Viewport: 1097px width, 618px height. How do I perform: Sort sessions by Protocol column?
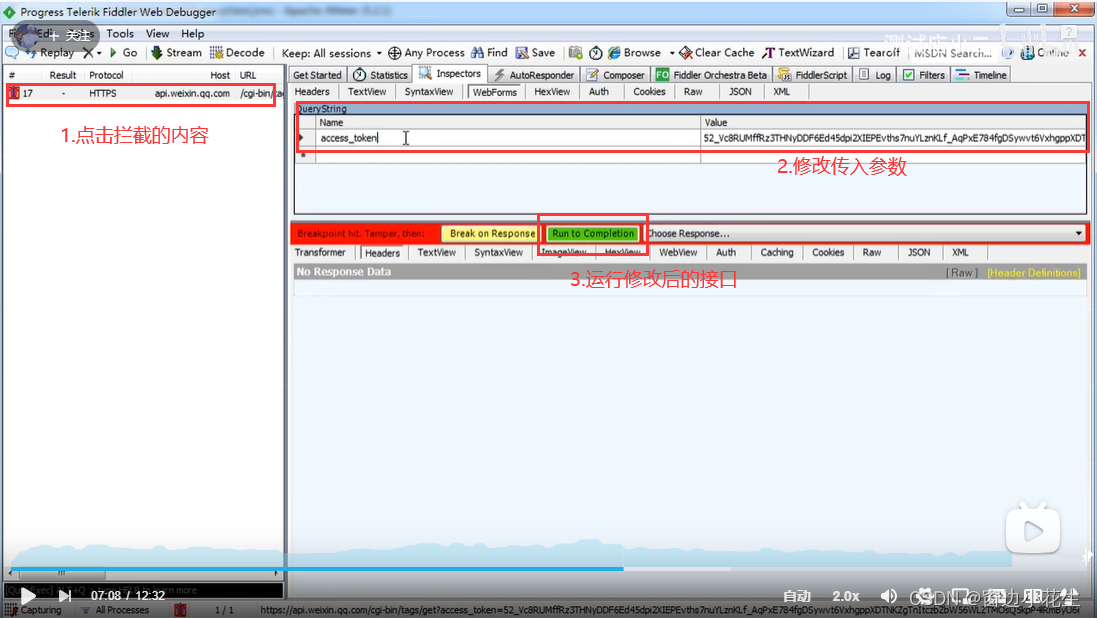pos(106,75)
